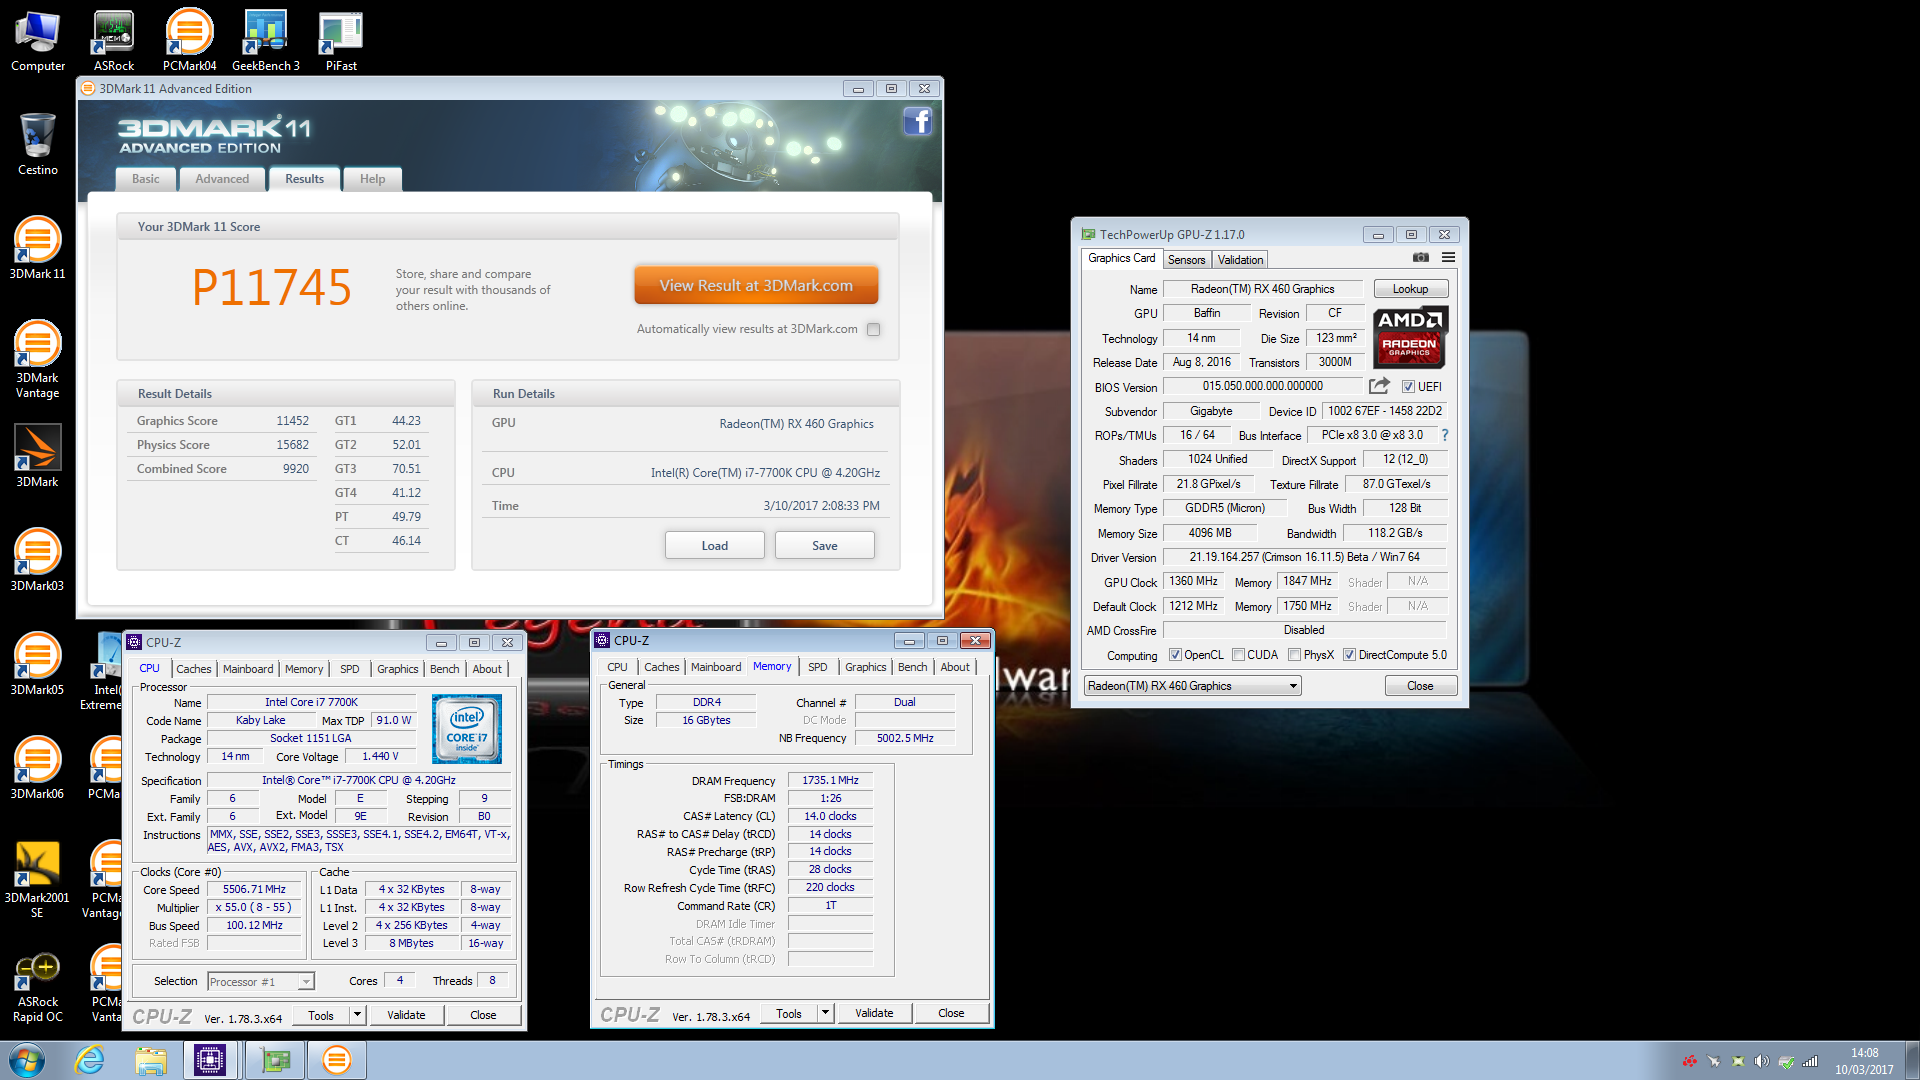Open the Help tab in 3DMark 11

[372, 179]
